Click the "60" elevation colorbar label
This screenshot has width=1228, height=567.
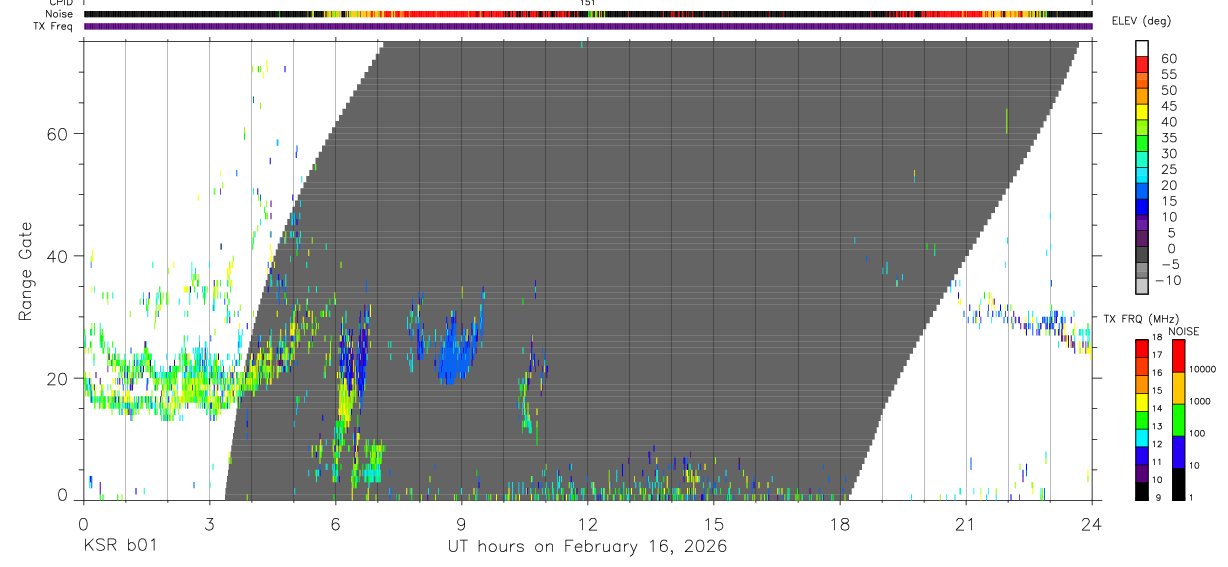(1167, 58)
